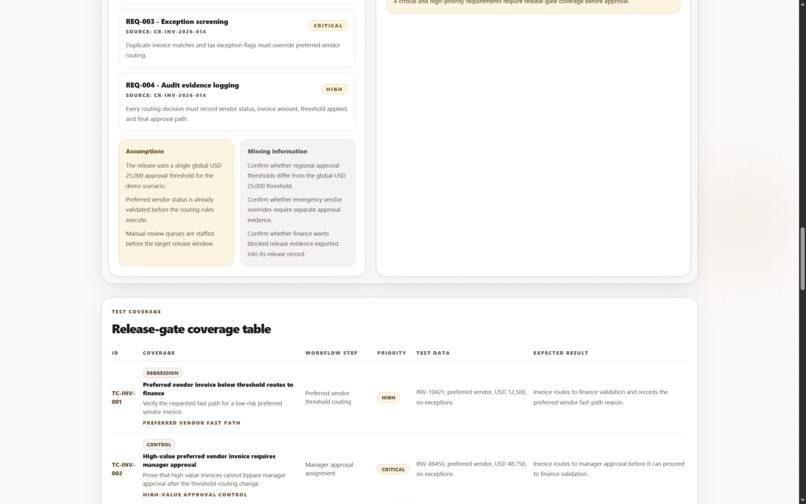Click 'Verify the requested fast path' description
The width and height of the screenshot is (806, 504).
pyautogui.click(x=212, y=408)
